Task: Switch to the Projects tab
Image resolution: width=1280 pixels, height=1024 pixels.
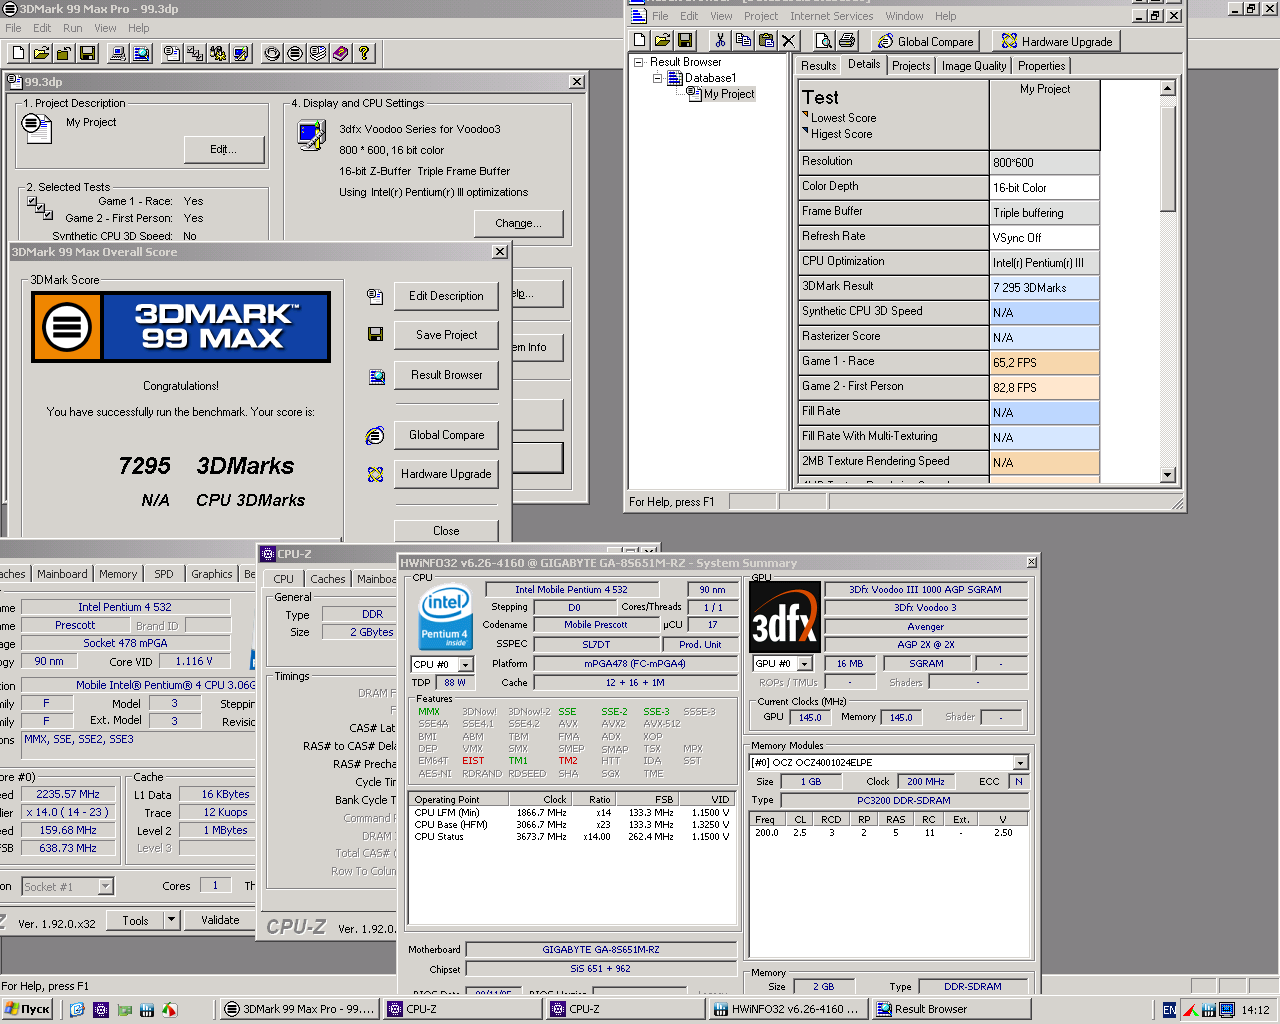Action: (x=911, y=66)
